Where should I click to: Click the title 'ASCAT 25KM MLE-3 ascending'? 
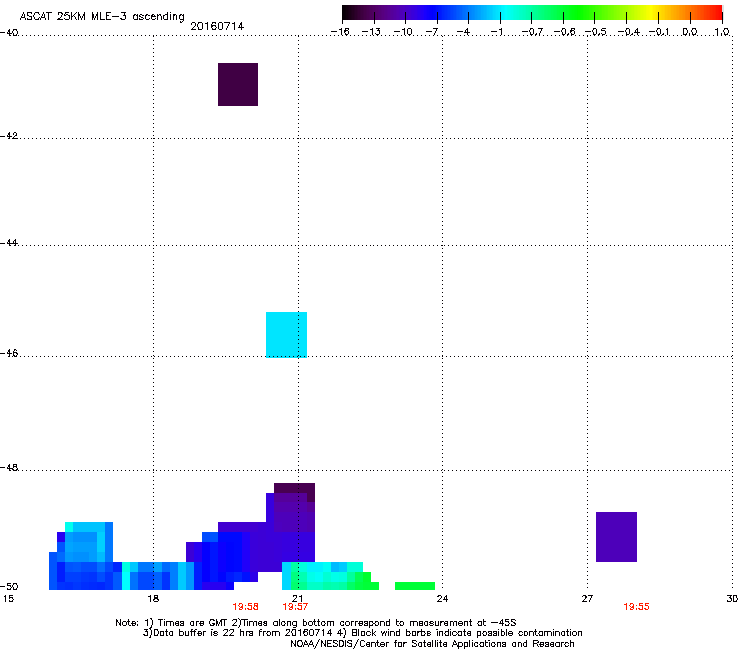click(102, 17)
